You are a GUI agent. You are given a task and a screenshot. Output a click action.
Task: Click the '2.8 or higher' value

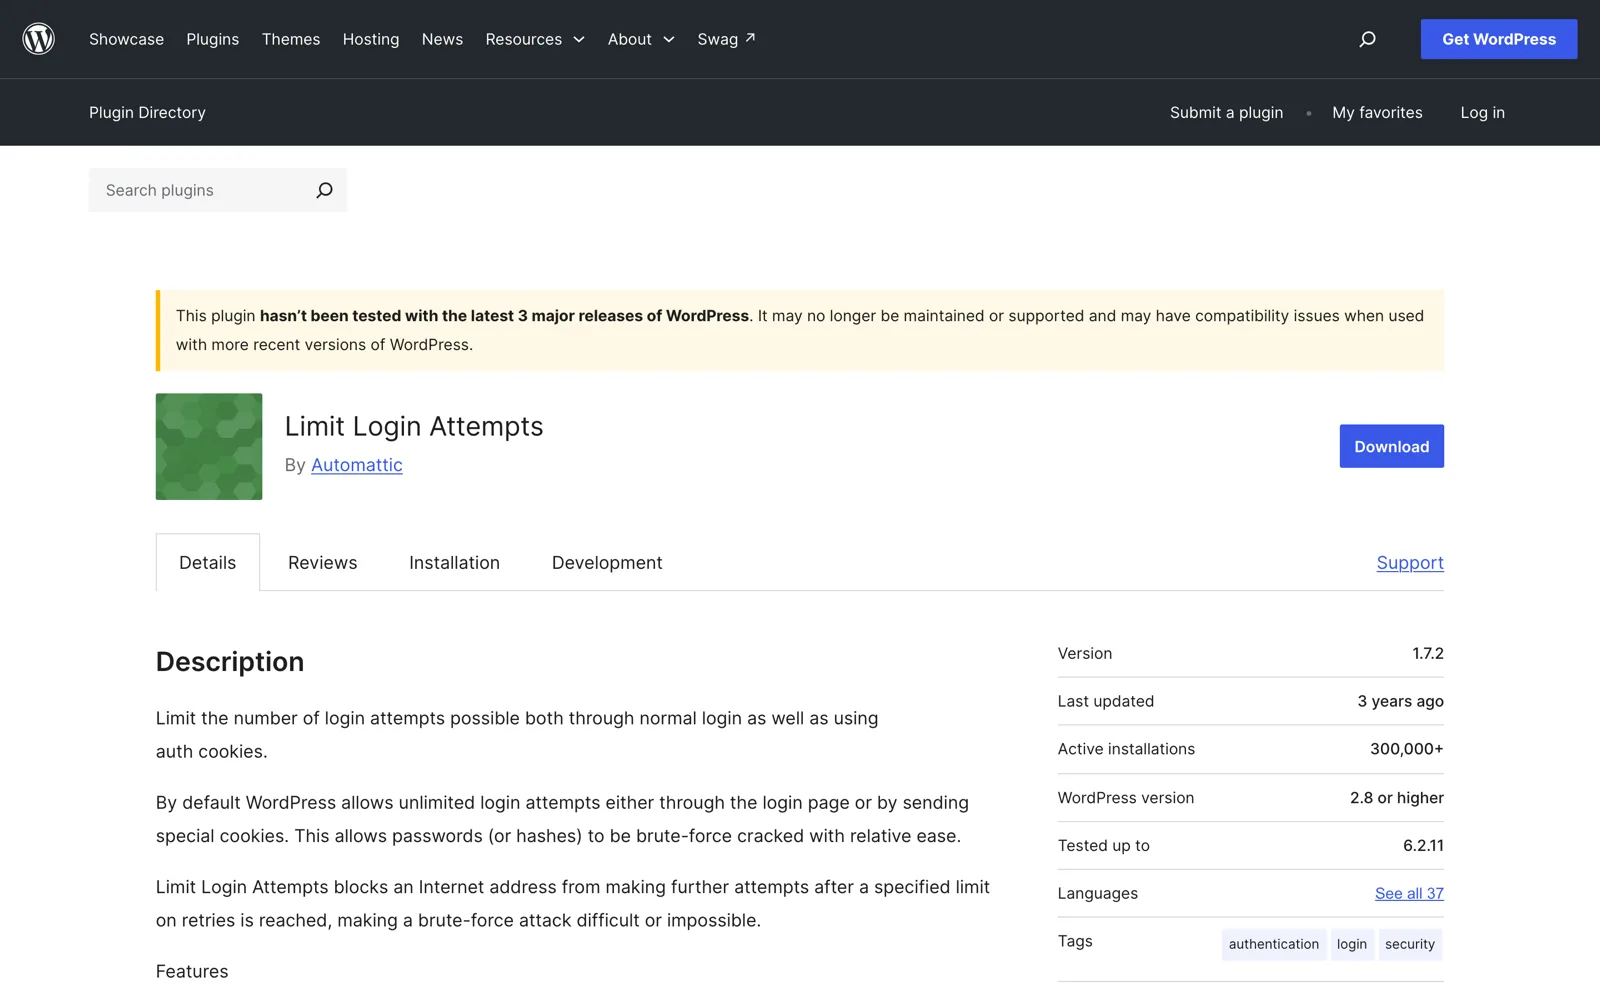1396,797
